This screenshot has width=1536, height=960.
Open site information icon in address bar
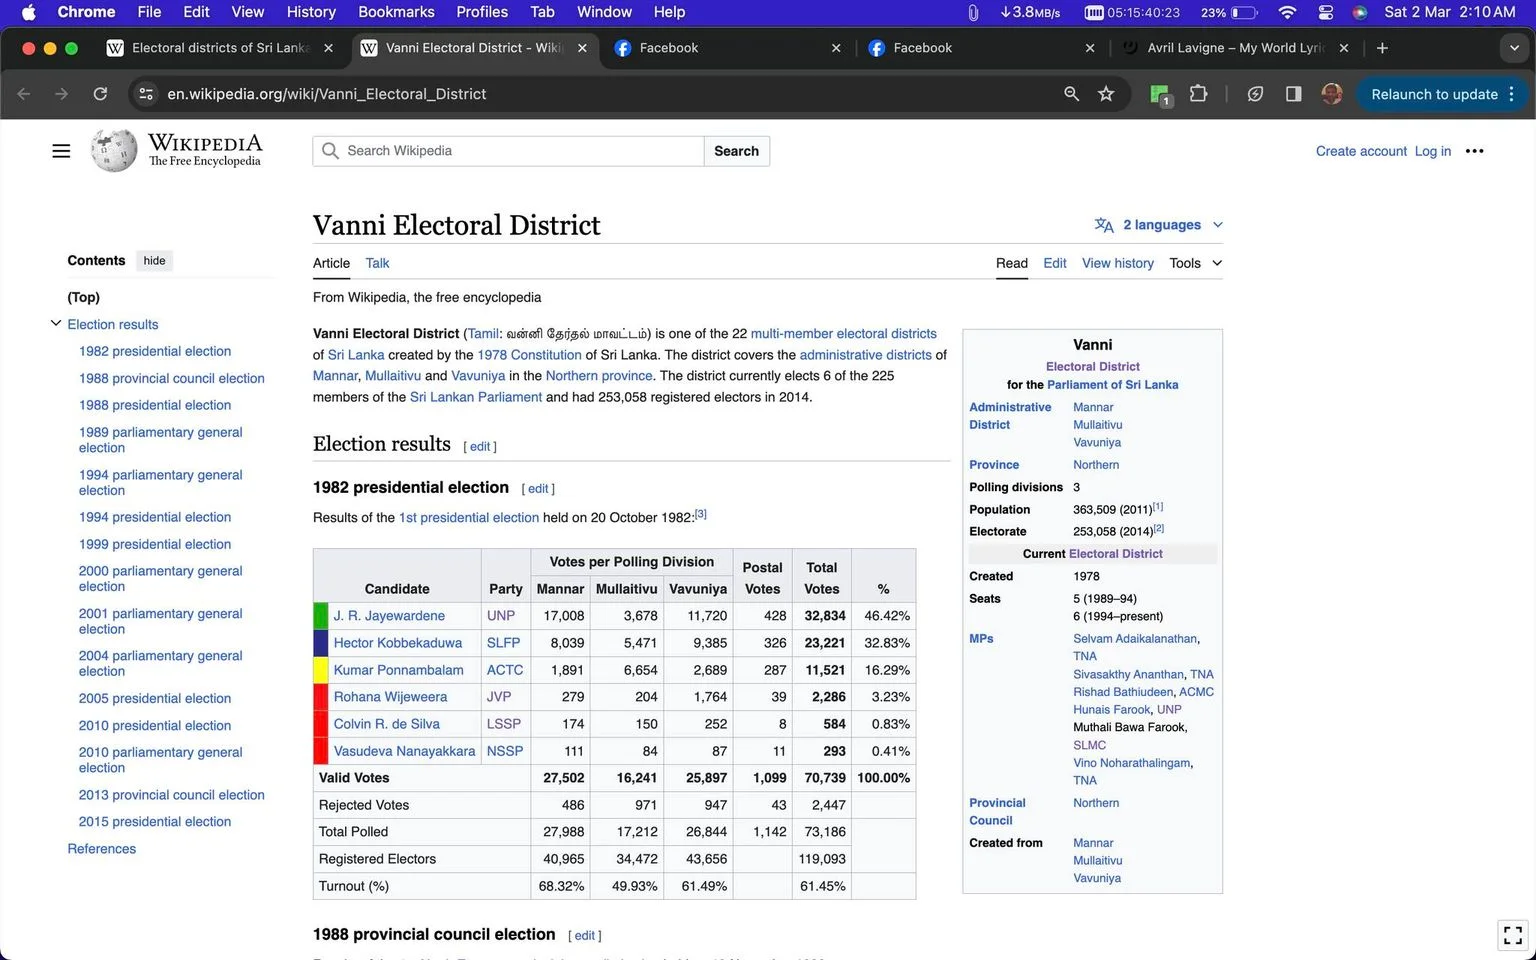(146, 94)
